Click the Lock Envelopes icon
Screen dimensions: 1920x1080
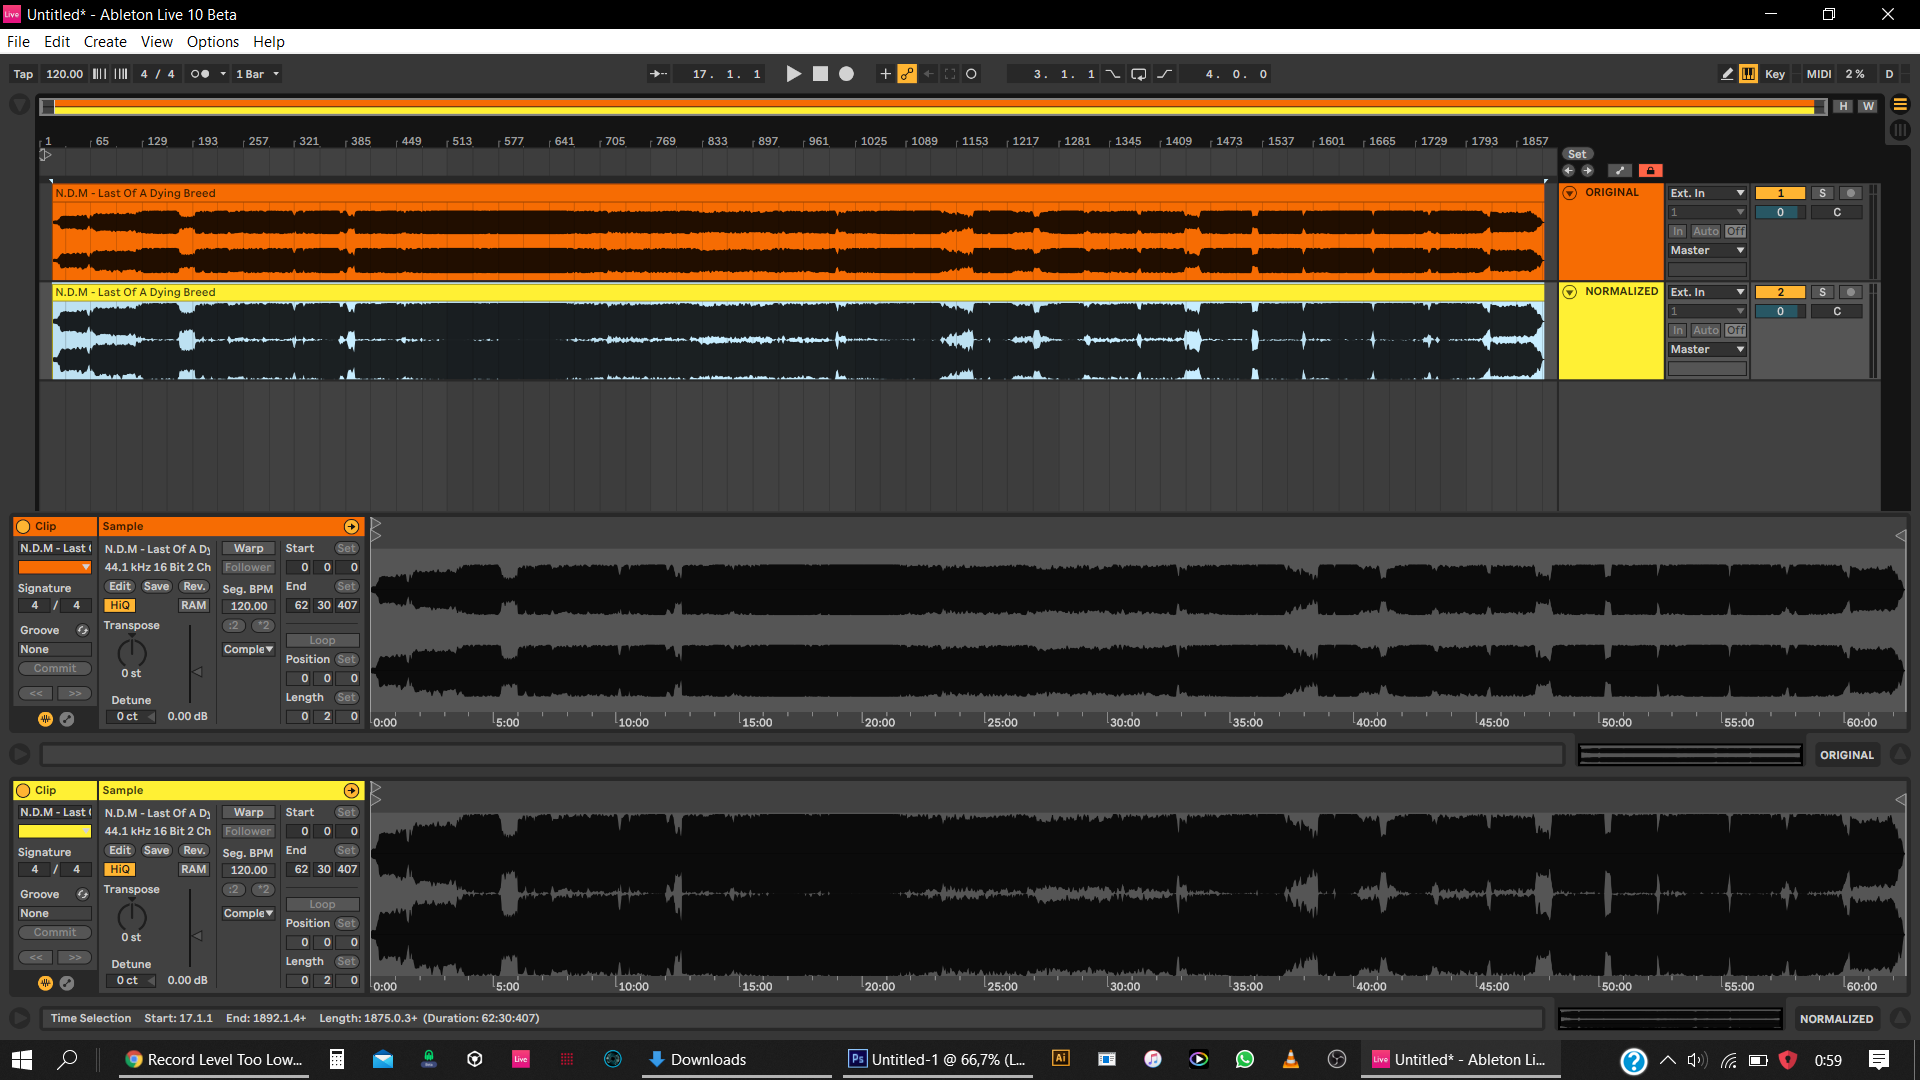1650,171
